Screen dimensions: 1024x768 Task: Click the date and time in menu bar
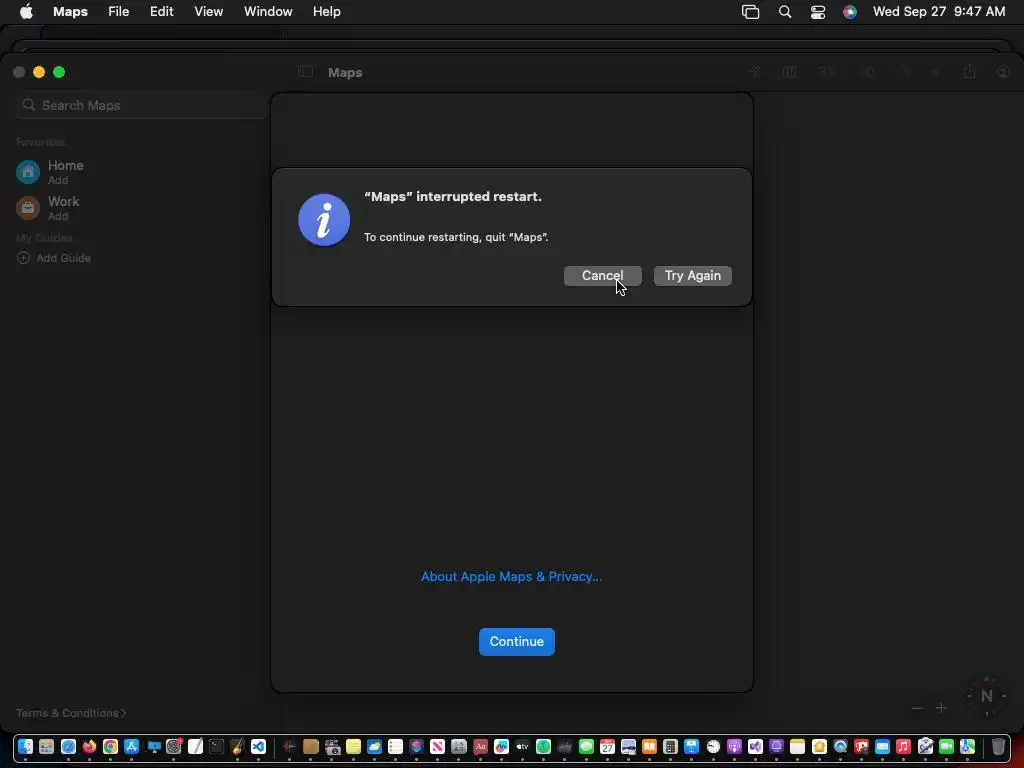(939, 12)
